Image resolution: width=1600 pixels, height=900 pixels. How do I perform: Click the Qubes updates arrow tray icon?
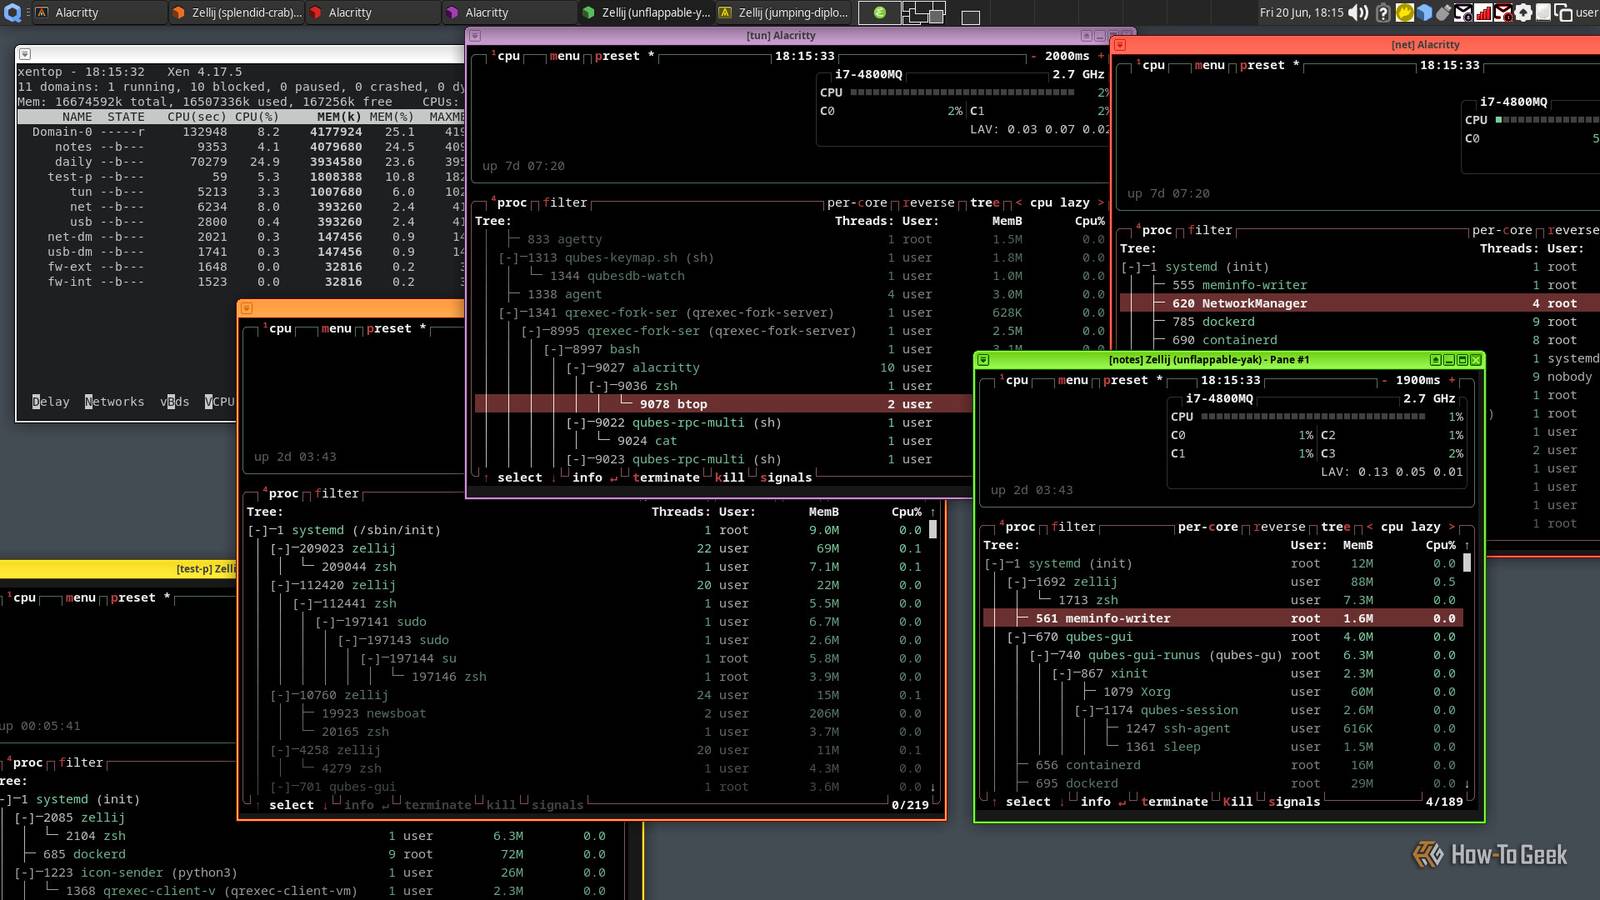1522,13
